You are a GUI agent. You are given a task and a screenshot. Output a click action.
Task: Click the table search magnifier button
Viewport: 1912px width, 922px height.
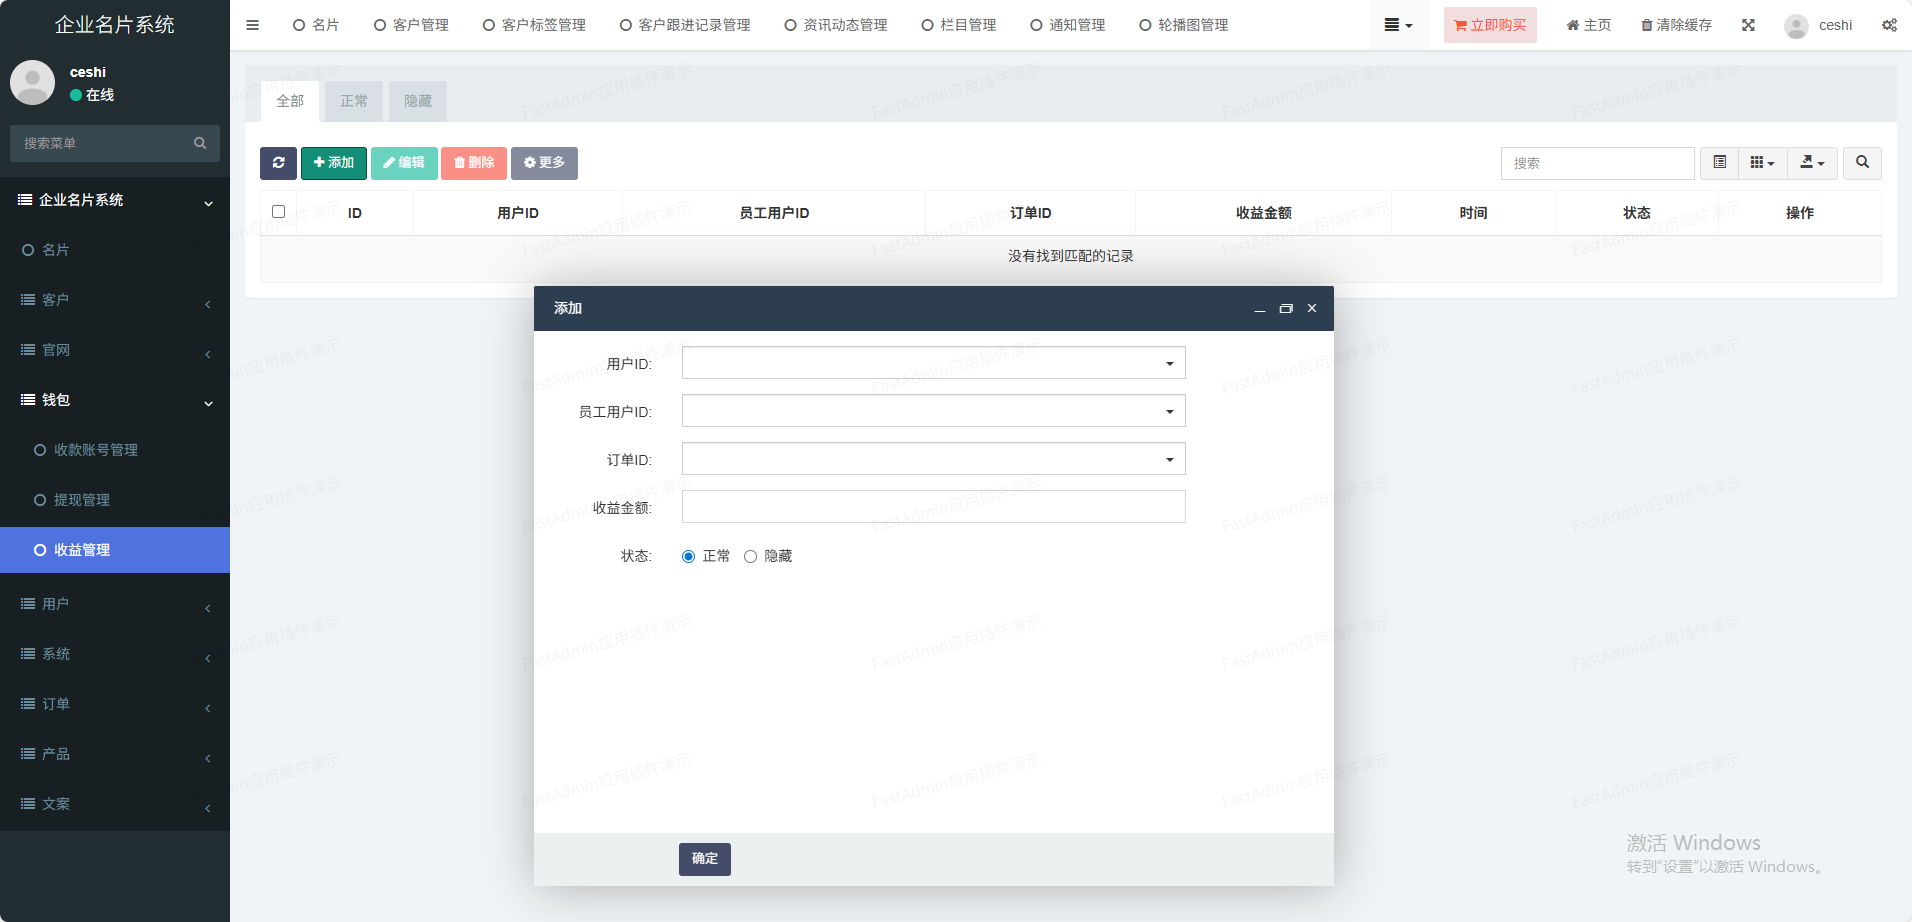(x=1862, y=163)
